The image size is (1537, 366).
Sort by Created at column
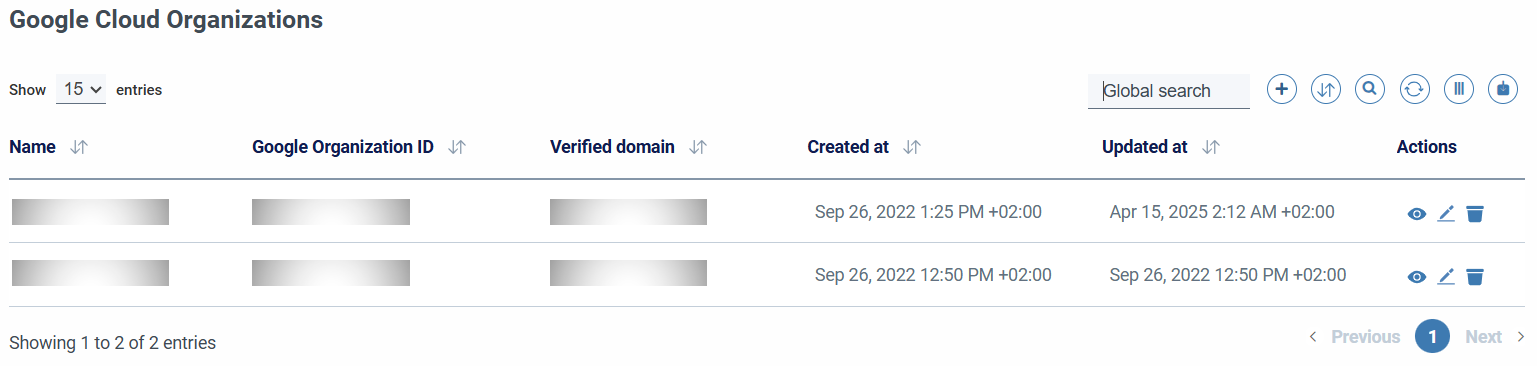coord(912,147)
